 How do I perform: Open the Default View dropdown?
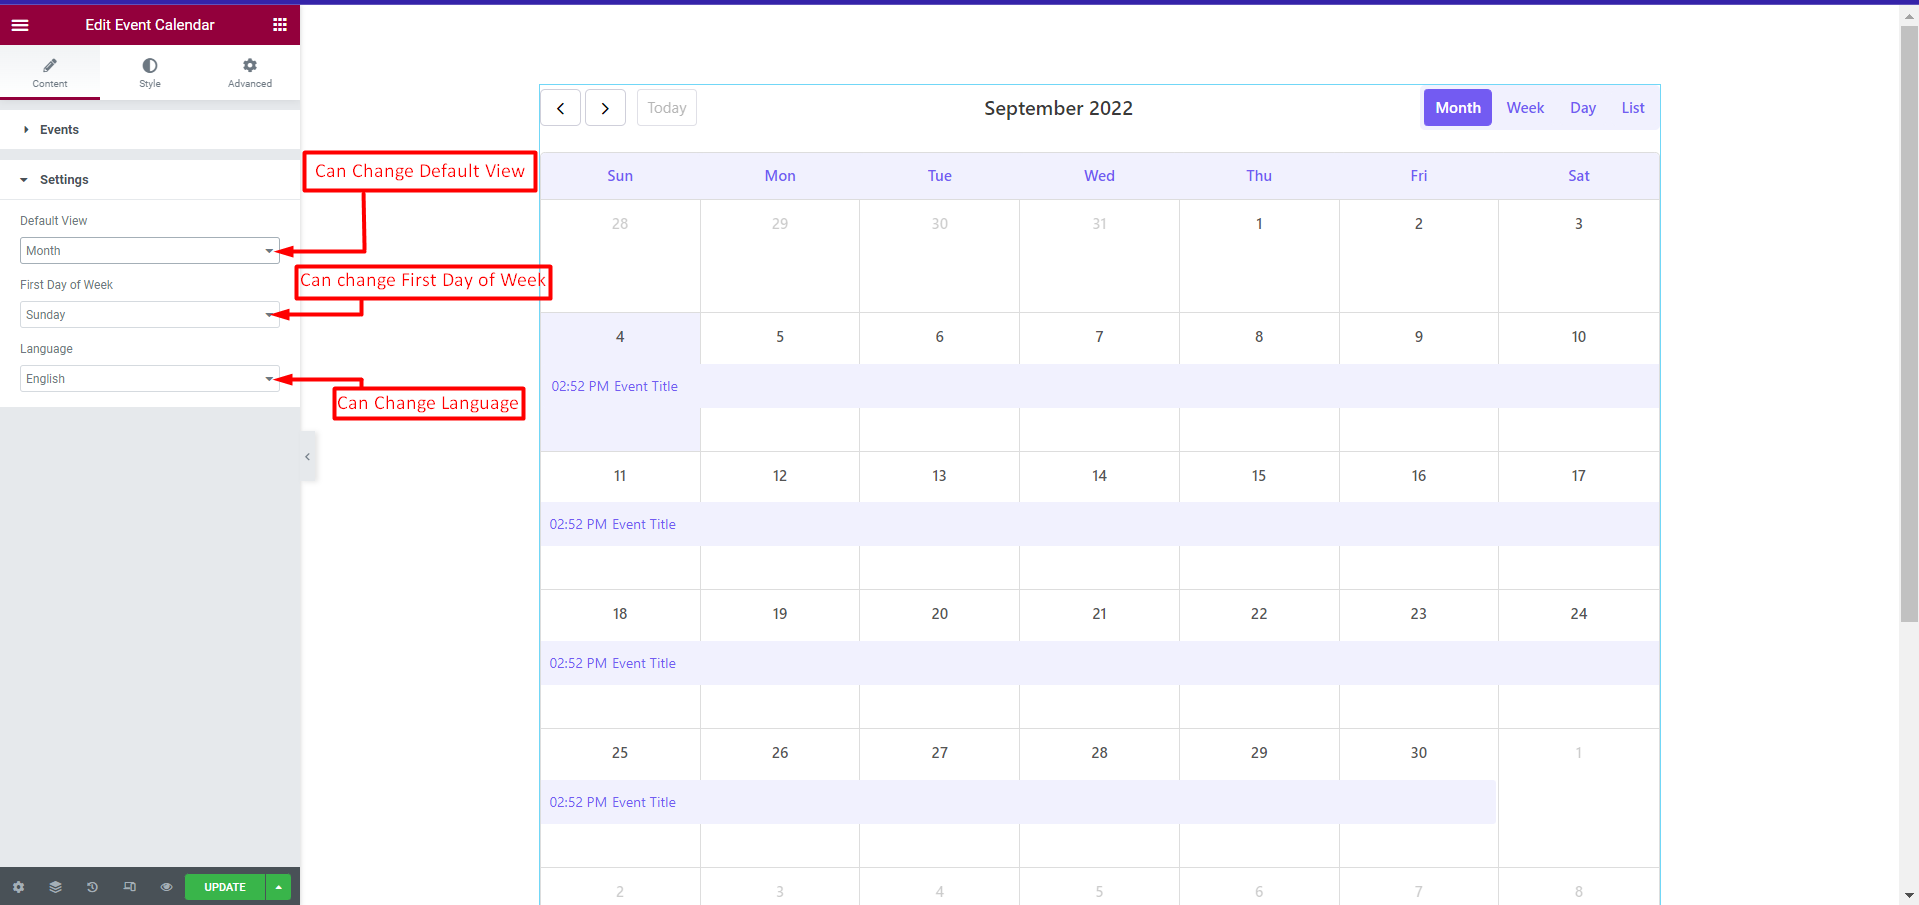click(x=149, y=251)
